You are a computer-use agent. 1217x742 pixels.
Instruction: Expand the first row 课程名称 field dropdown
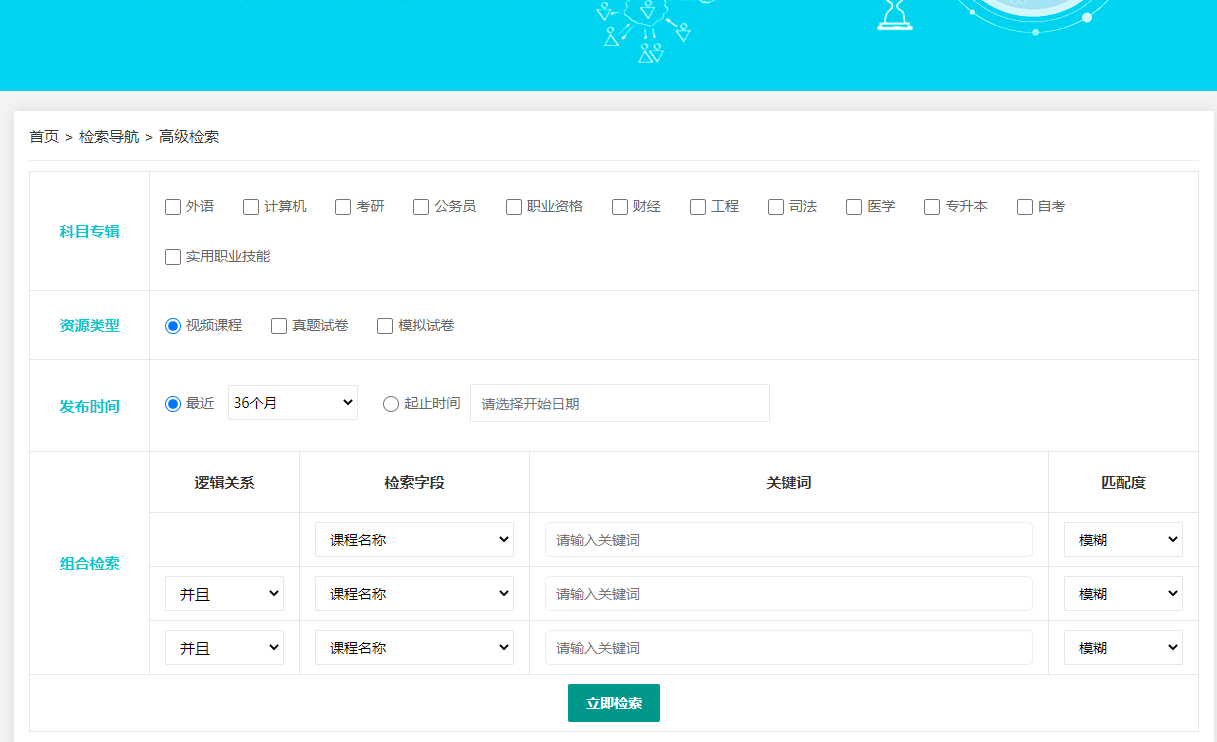(414, 540)
